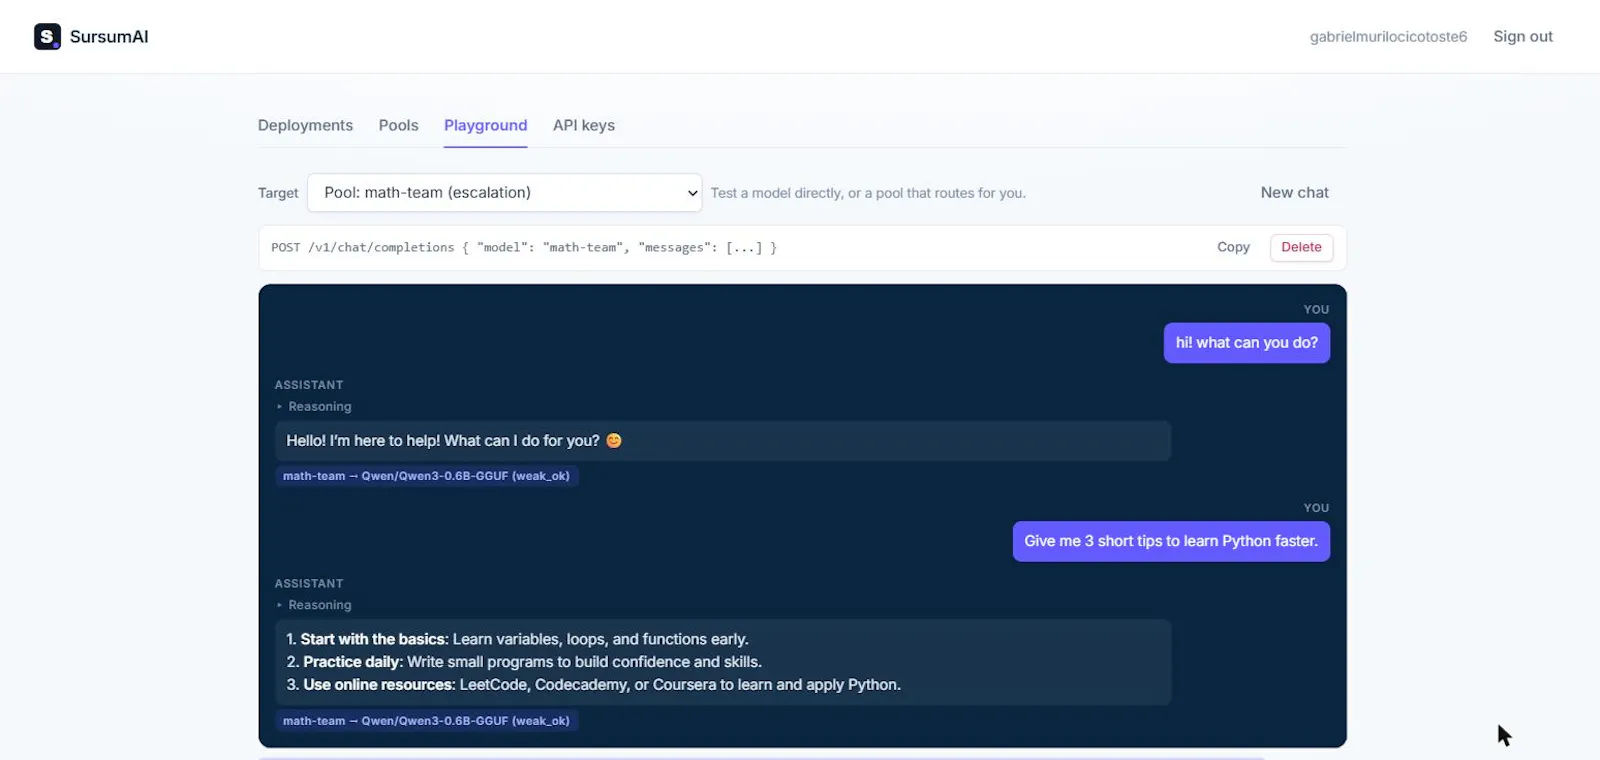Click the Target label
1600x760 pixels.
pyautogui.click(x=278, y=193)
